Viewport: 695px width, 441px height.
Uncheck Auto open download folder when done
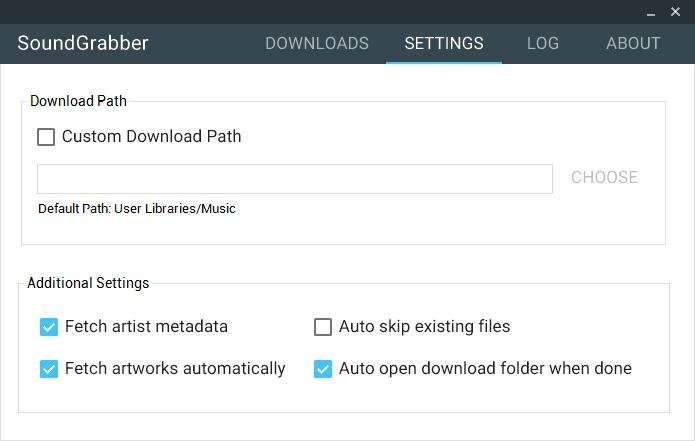[x=323, y=369]
